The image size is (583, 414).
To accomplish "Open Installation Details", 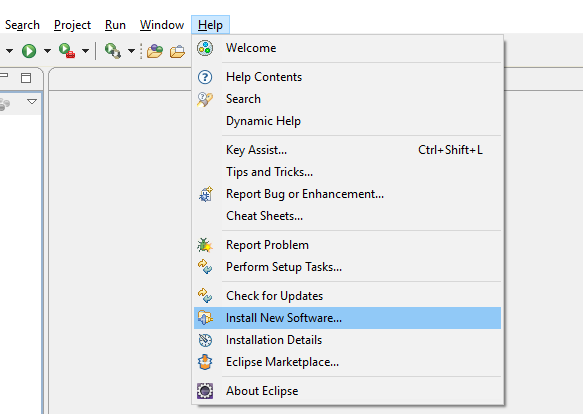I will (x=347, y=340).
